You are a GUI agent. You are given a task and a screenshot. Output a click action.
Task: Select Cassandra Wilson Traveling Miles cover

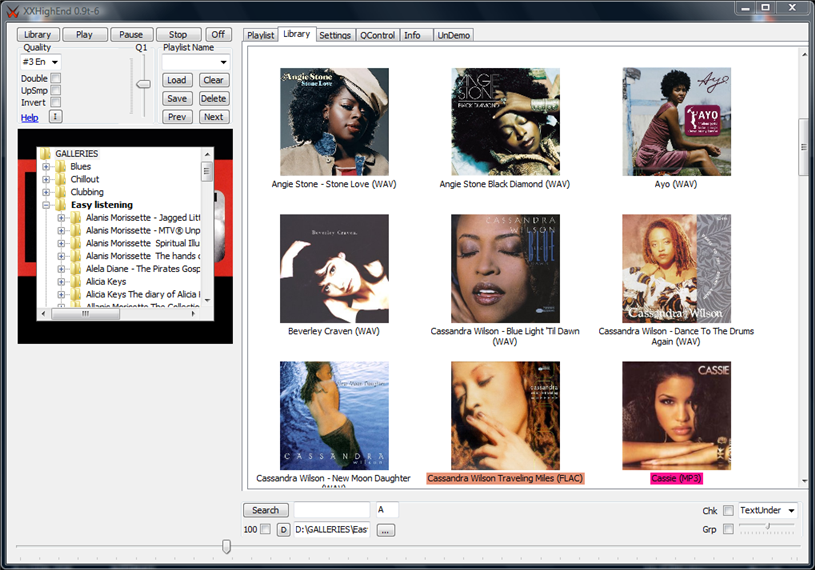coord(505,416)
